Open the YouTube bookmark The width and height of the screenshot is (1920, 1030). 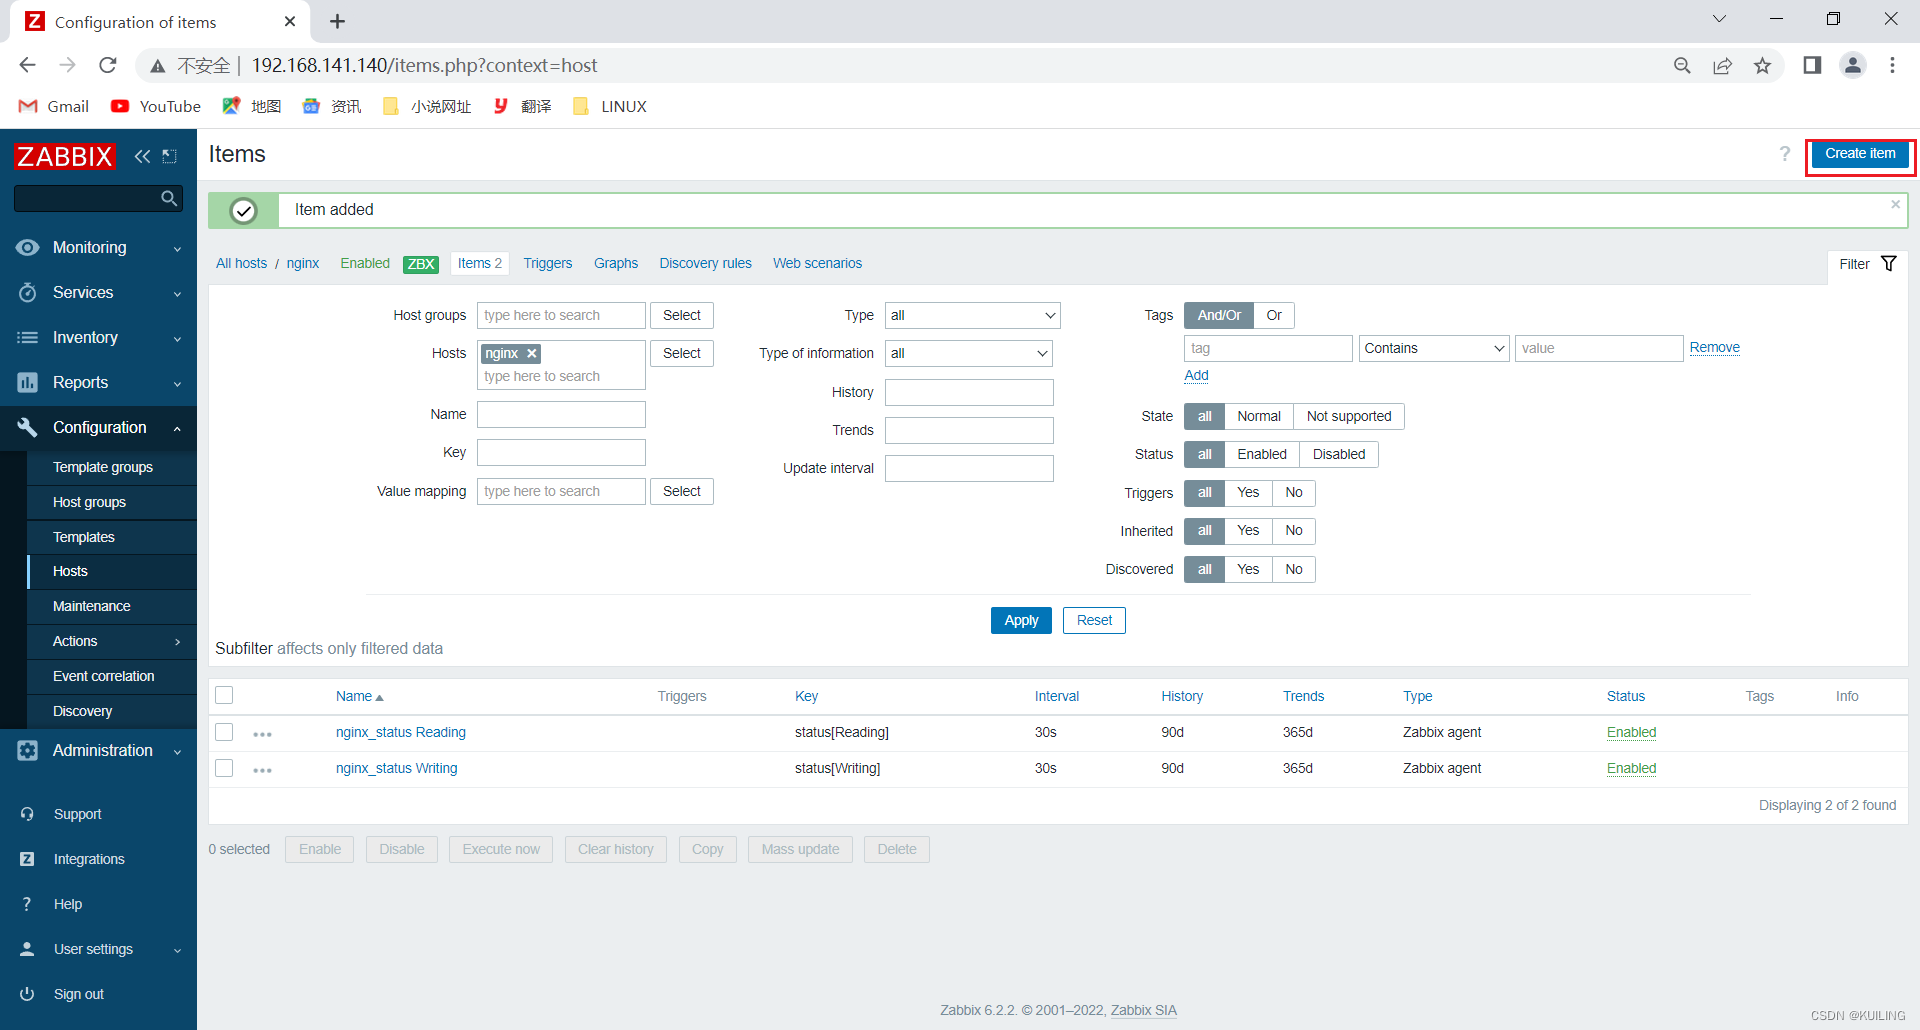pos(156,106)
